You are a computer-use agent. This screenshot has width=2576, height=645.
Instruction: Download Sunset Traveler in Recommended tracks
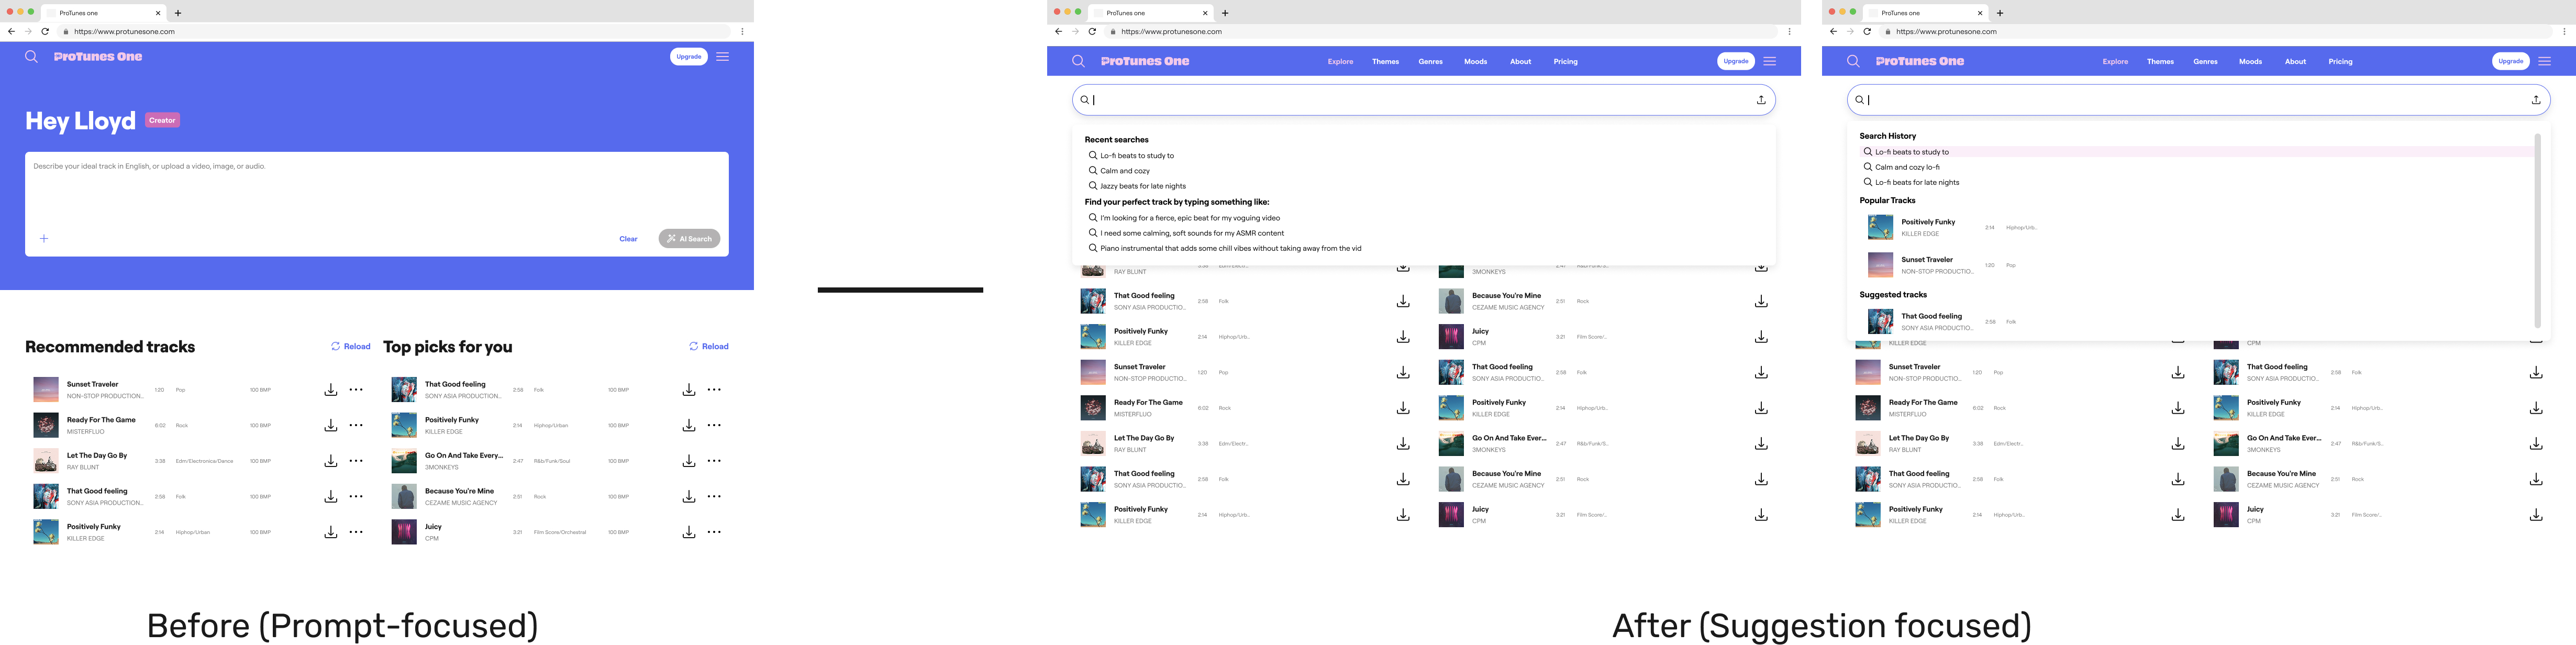pyautogui.click(x=330, y=390)
